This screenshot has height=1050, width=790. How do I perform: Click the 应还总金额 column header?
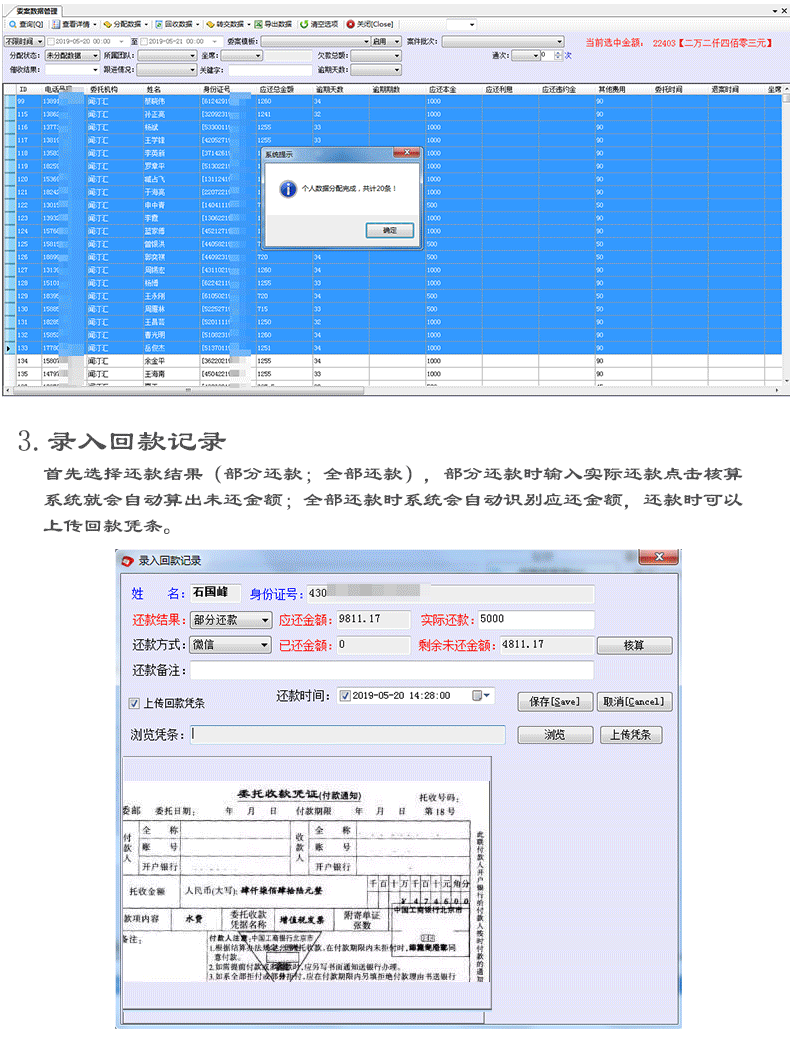pyautogui.click(x=284, y=89)
